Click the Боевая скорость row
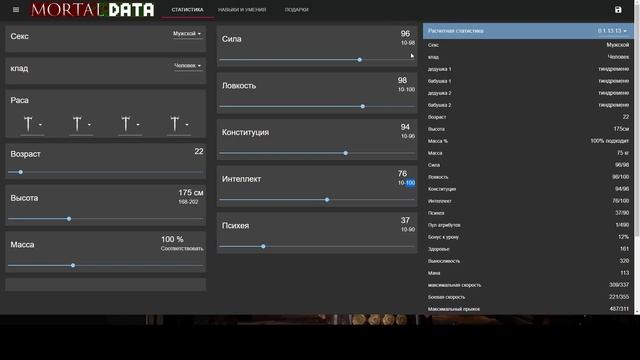The height and width of the screenshot is (360, 640). [528, 297]
